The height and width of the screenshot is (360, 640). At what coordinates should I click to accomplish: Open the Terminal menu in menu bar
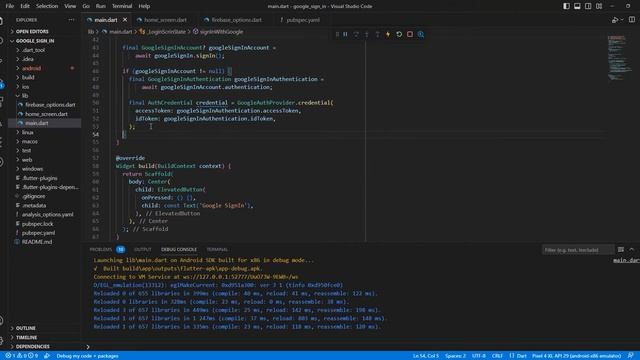(122, 6)
